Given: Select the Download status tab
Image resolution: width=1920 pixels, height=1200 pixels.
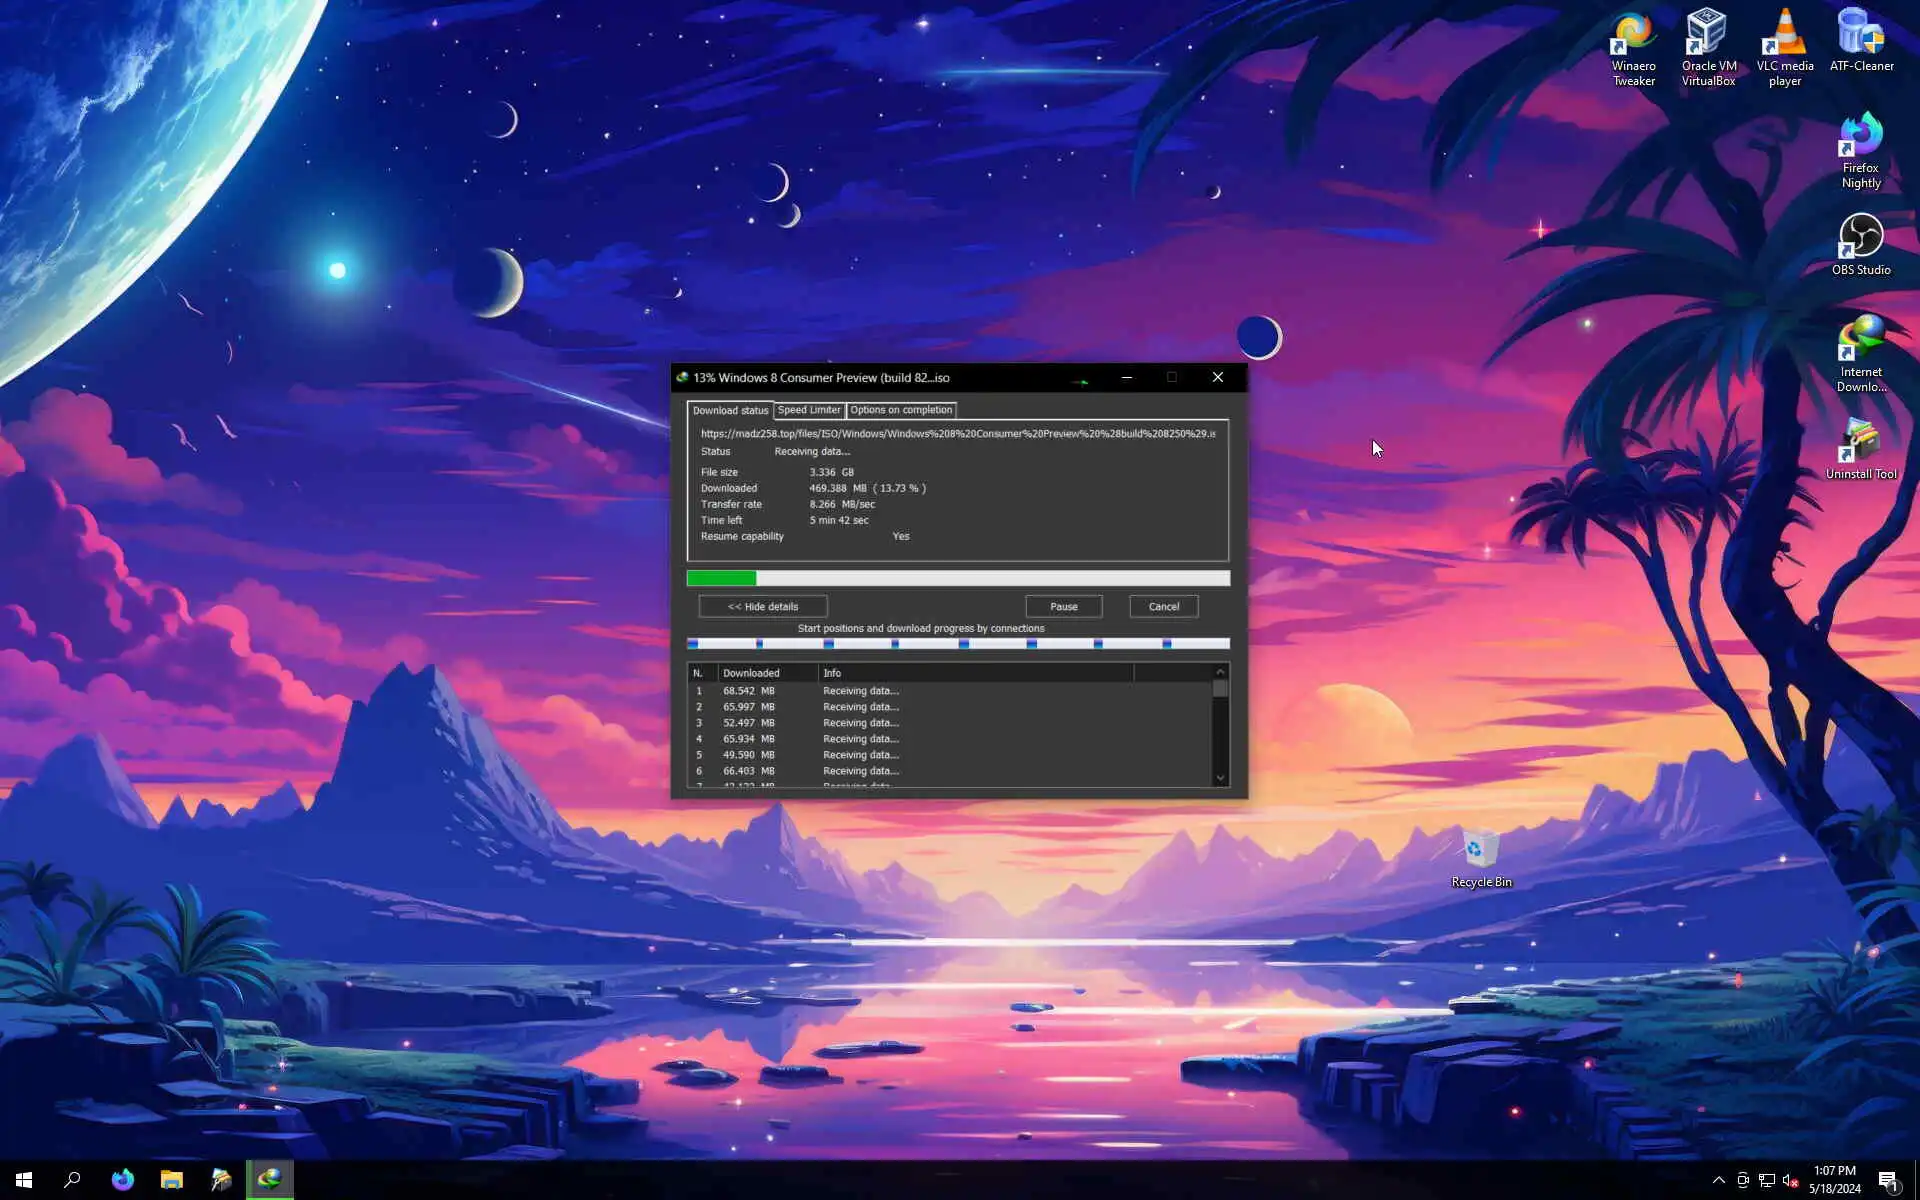Looking at the screenshot, I should tap(730, 410).
